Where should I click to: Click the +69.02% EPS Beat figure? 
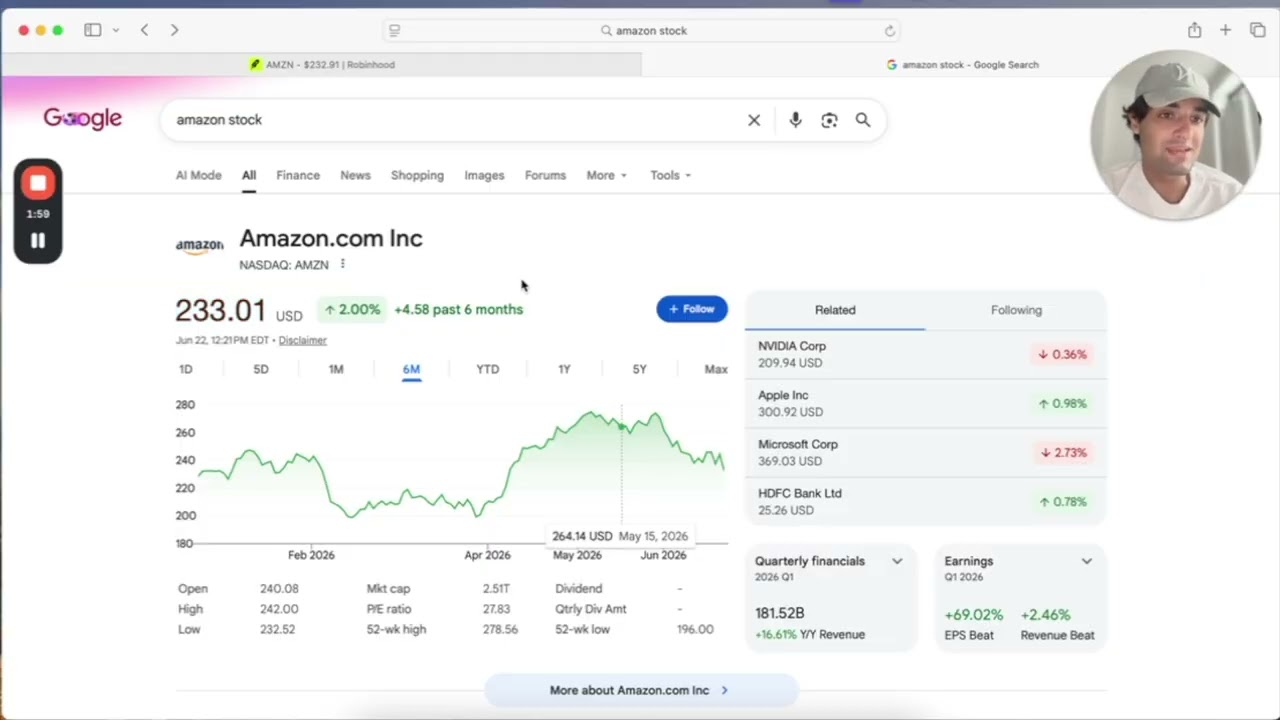(x=974, y=615)
